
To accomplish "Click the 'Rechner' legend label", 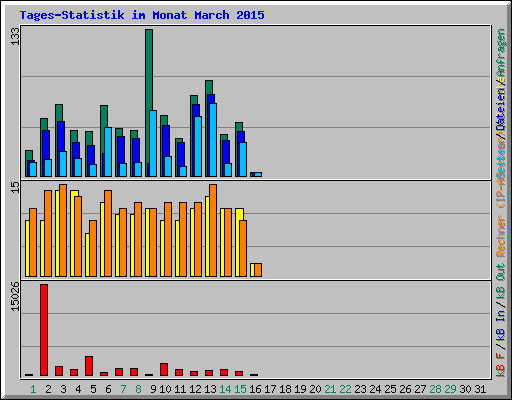I will [501, 236].
